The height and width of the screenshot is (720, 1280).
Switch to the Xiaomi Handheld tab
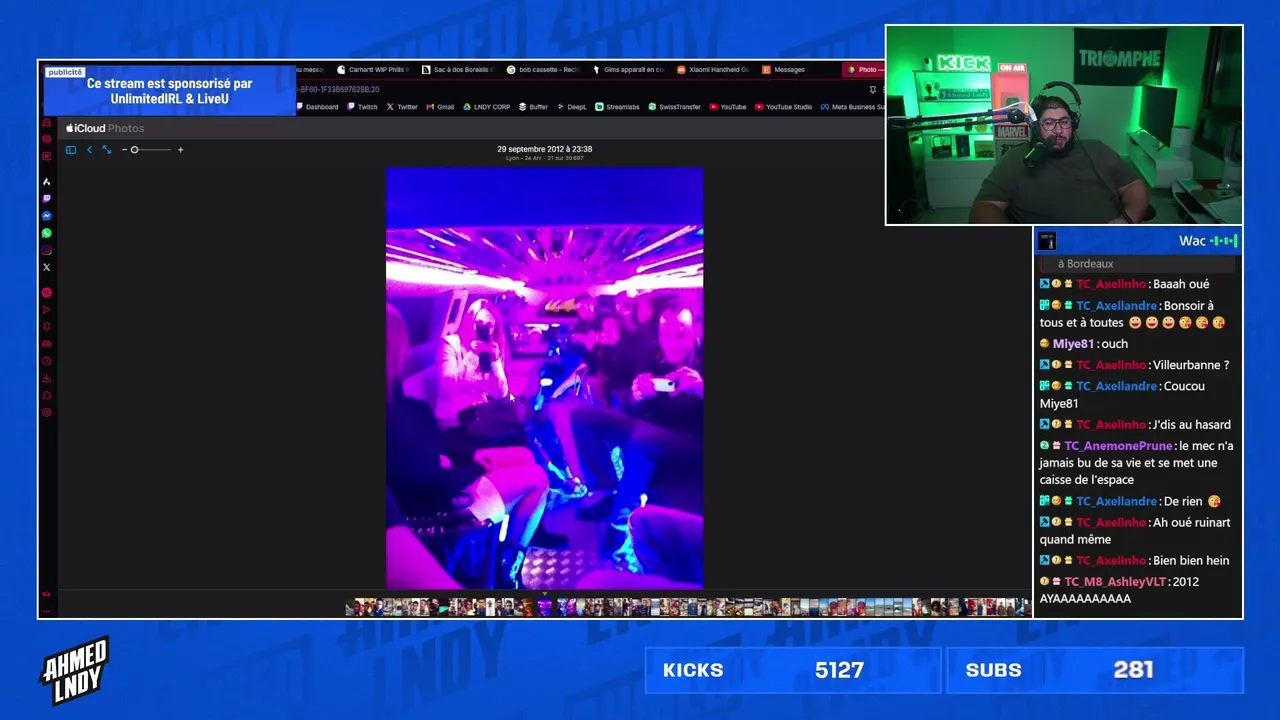coord(713,70)
